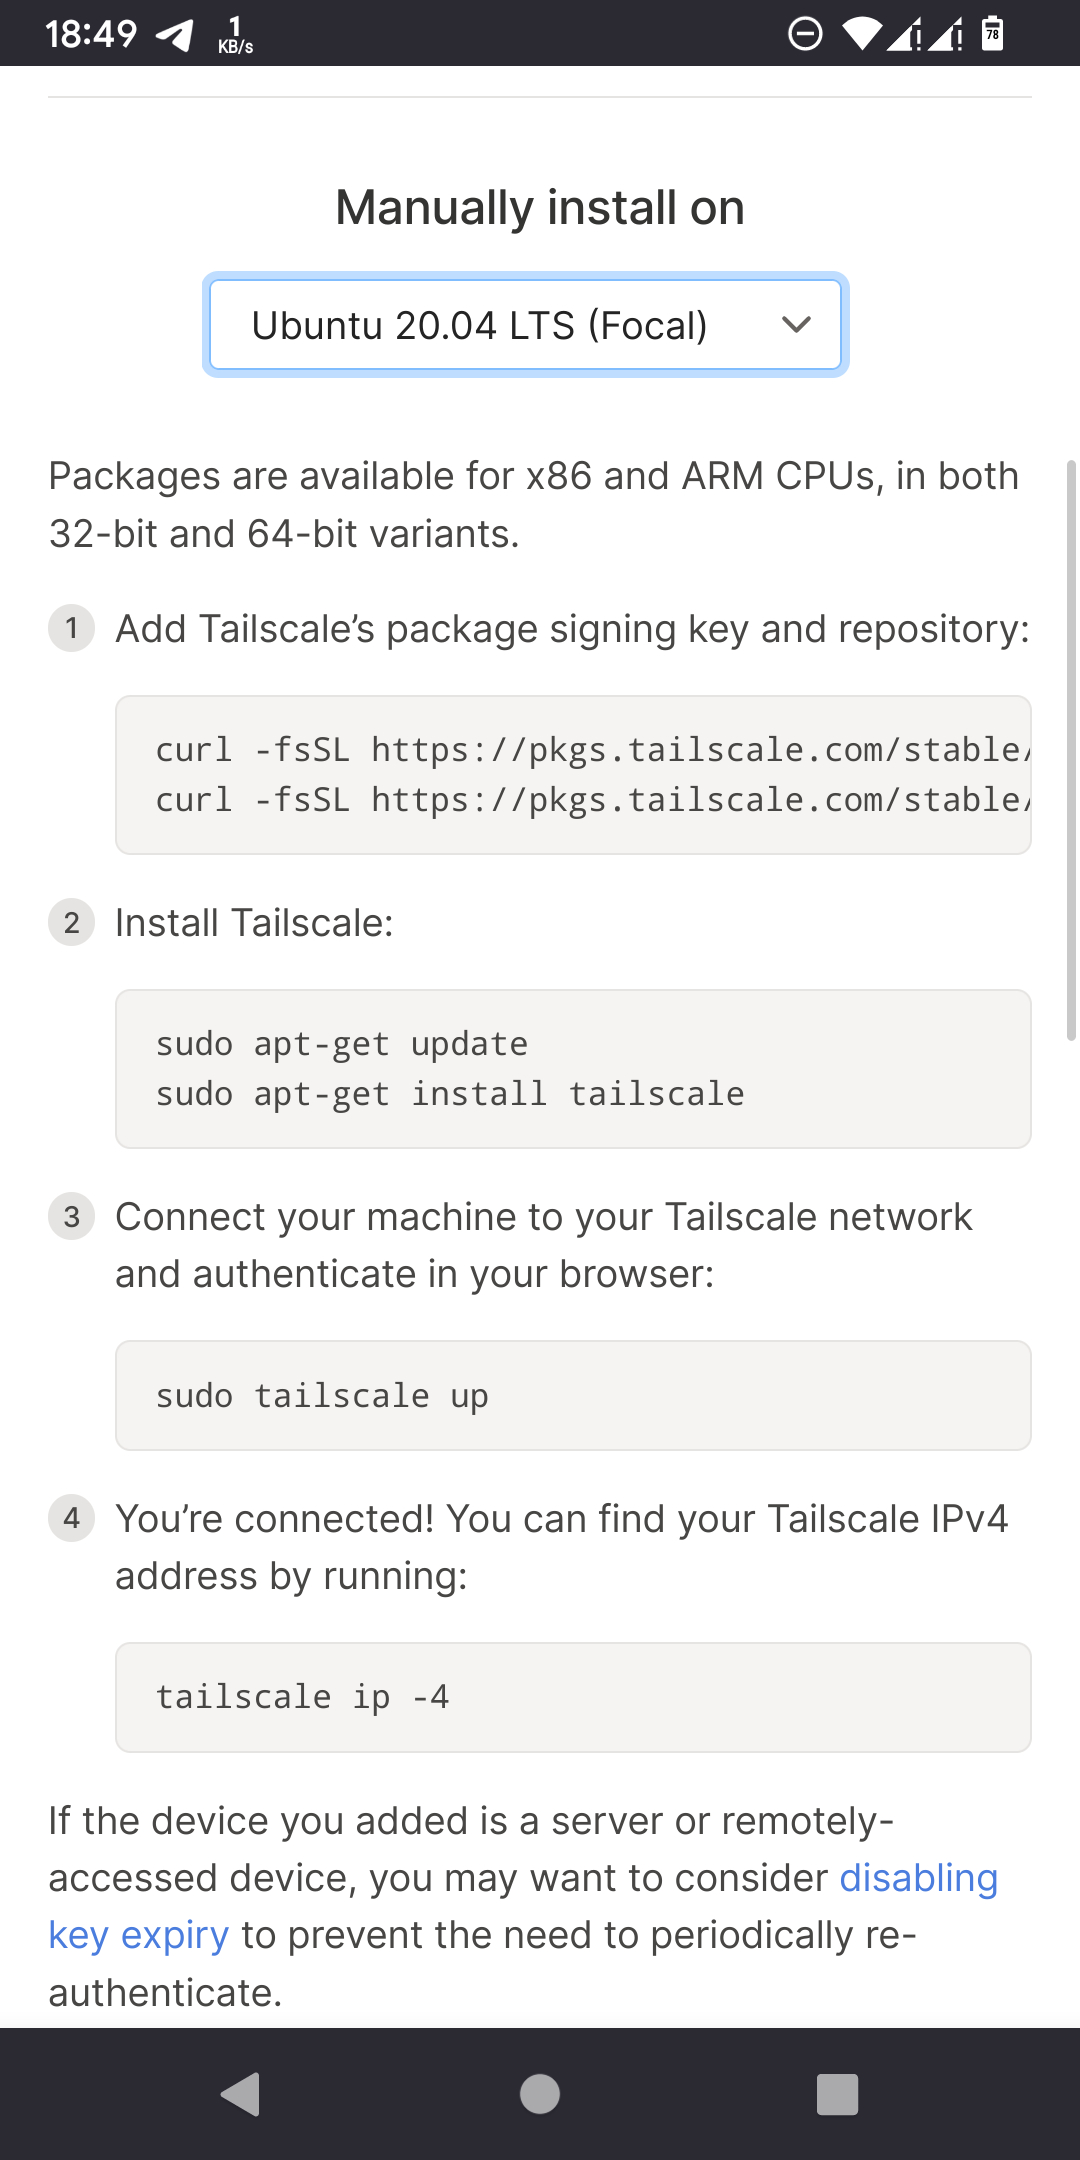Viewport: 1080px width, 2160px height.
Task: Tap the 'sudo tailscale up' code block
Action: click(x=573, y=1395)
